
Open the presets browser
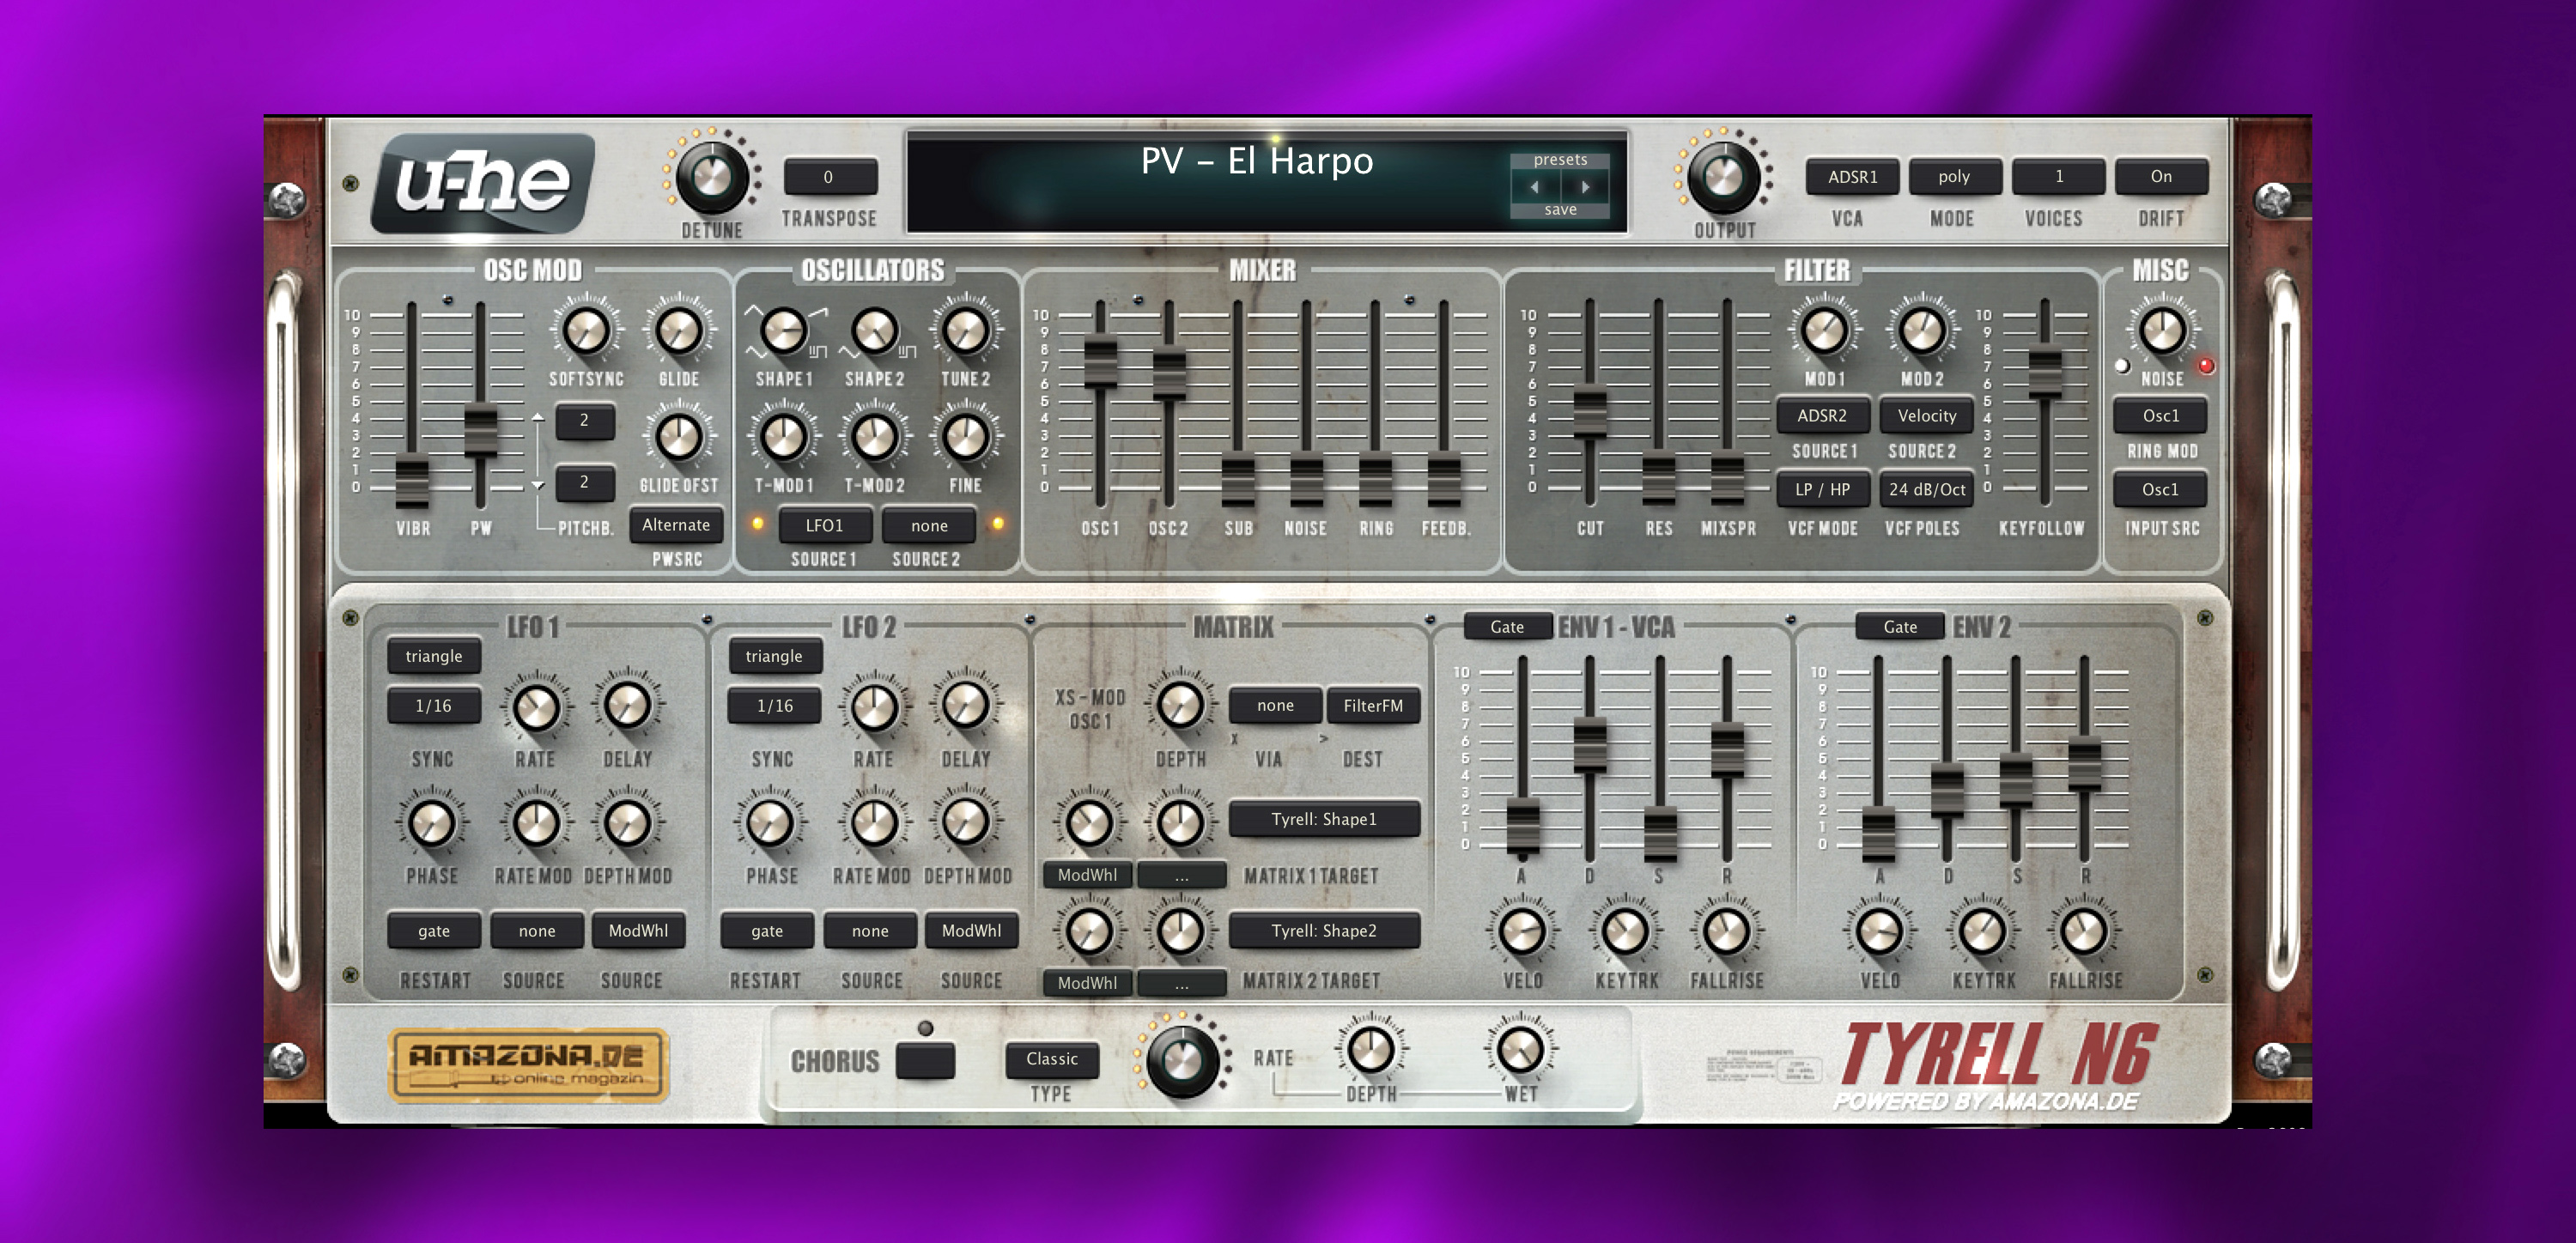pyautogui.click(x=1560, y=160)
